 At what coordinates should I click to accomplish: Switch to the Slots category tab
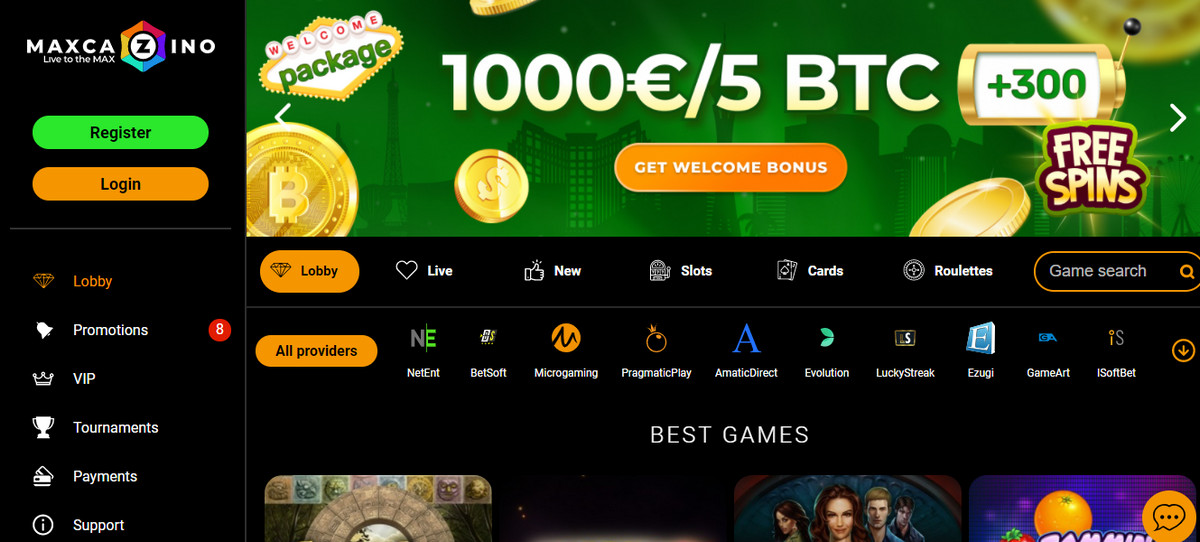pyautogui.click(x=681, y=271)
